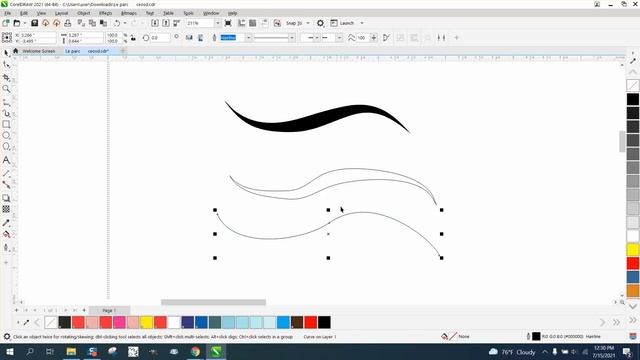Select the Freehand curve tool

point(6,102)
